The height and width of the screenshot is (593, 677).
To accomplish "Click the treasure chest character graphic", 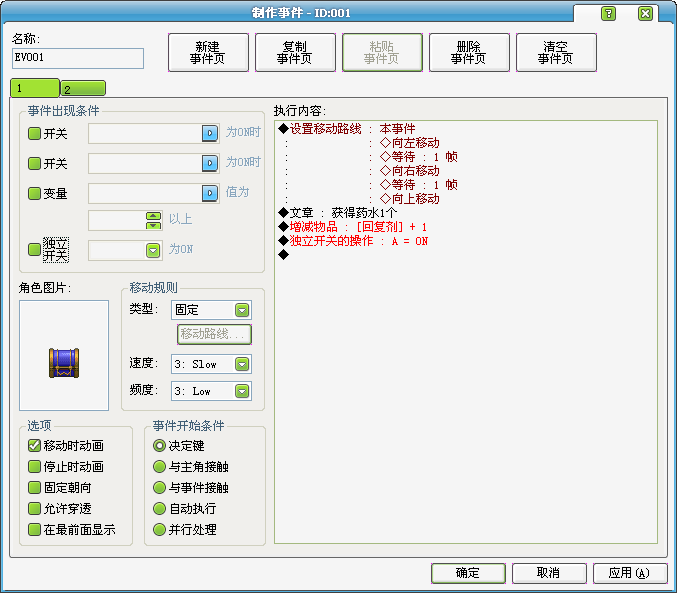I will pos(64,363).
